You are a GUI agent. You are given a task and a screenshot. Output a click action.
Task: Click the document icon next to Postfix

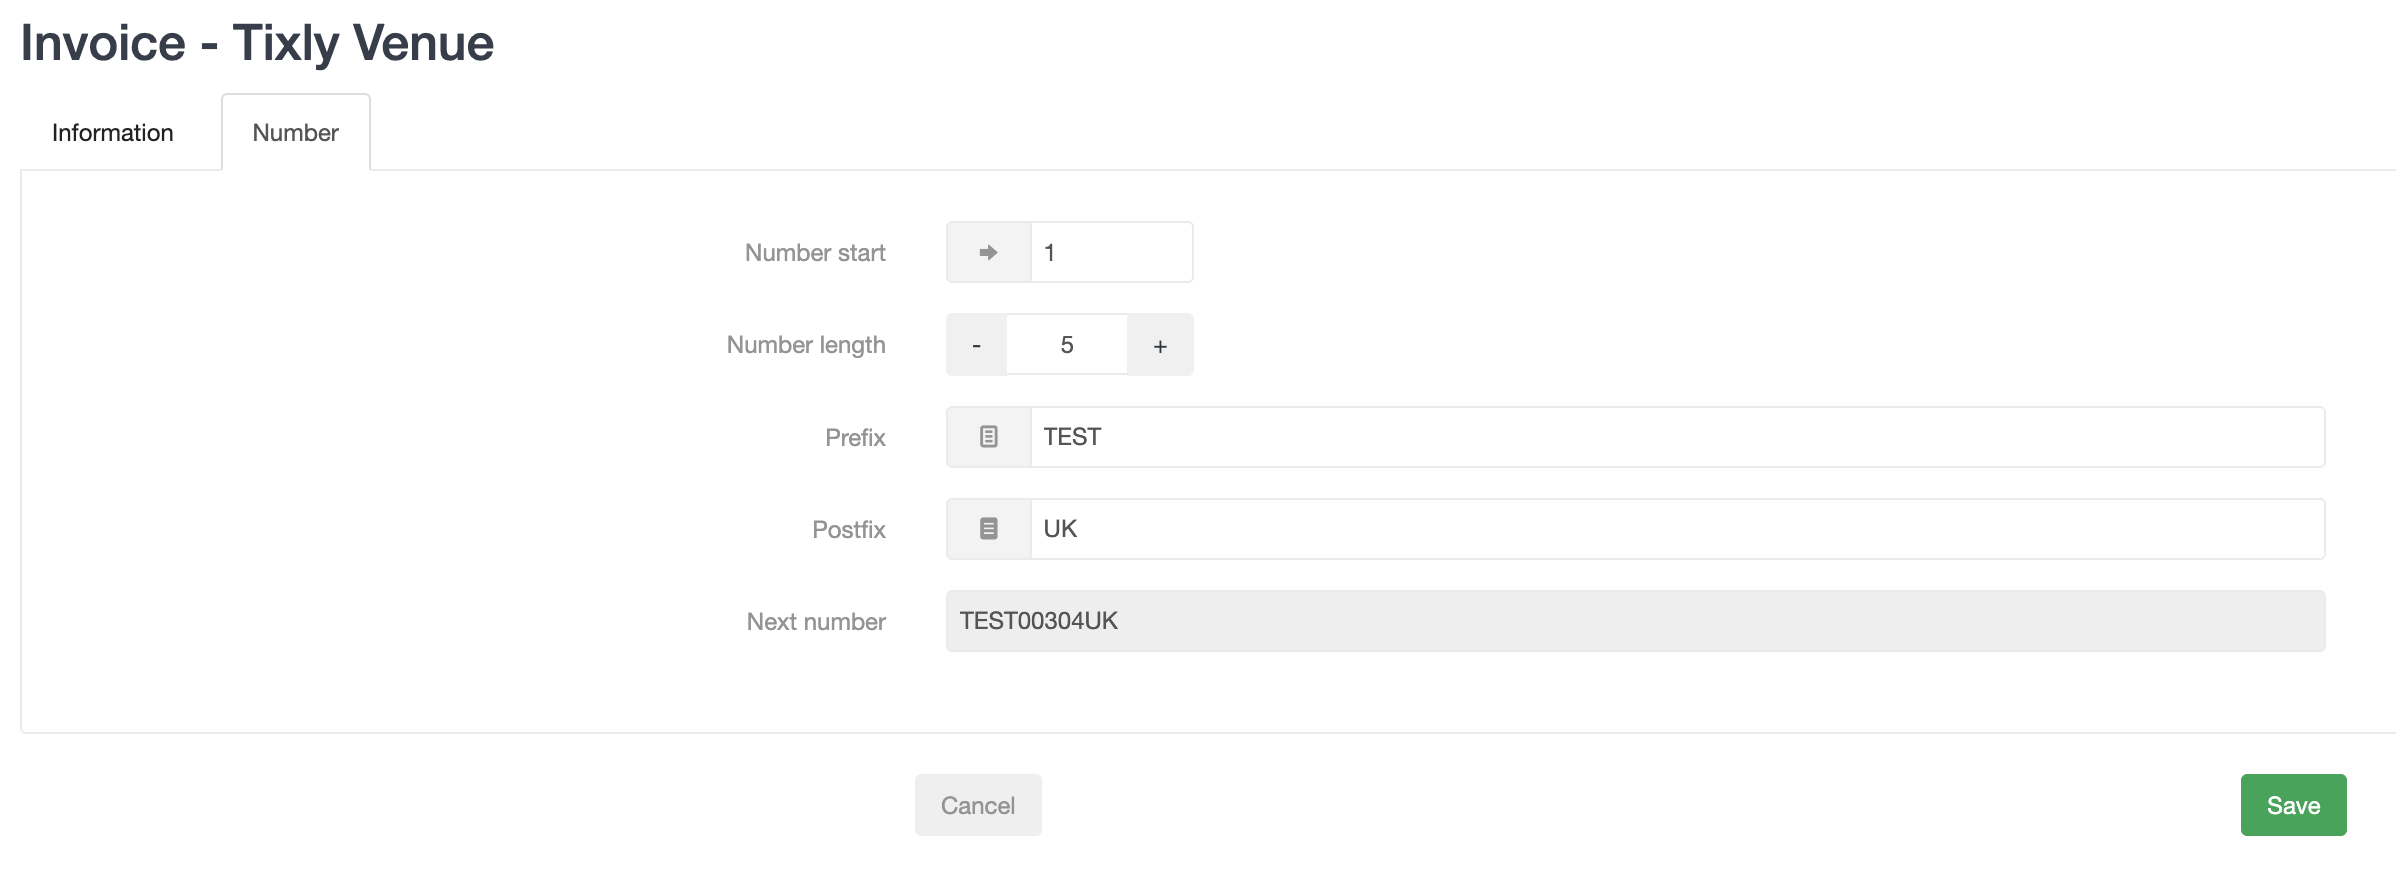pos(988,529)
